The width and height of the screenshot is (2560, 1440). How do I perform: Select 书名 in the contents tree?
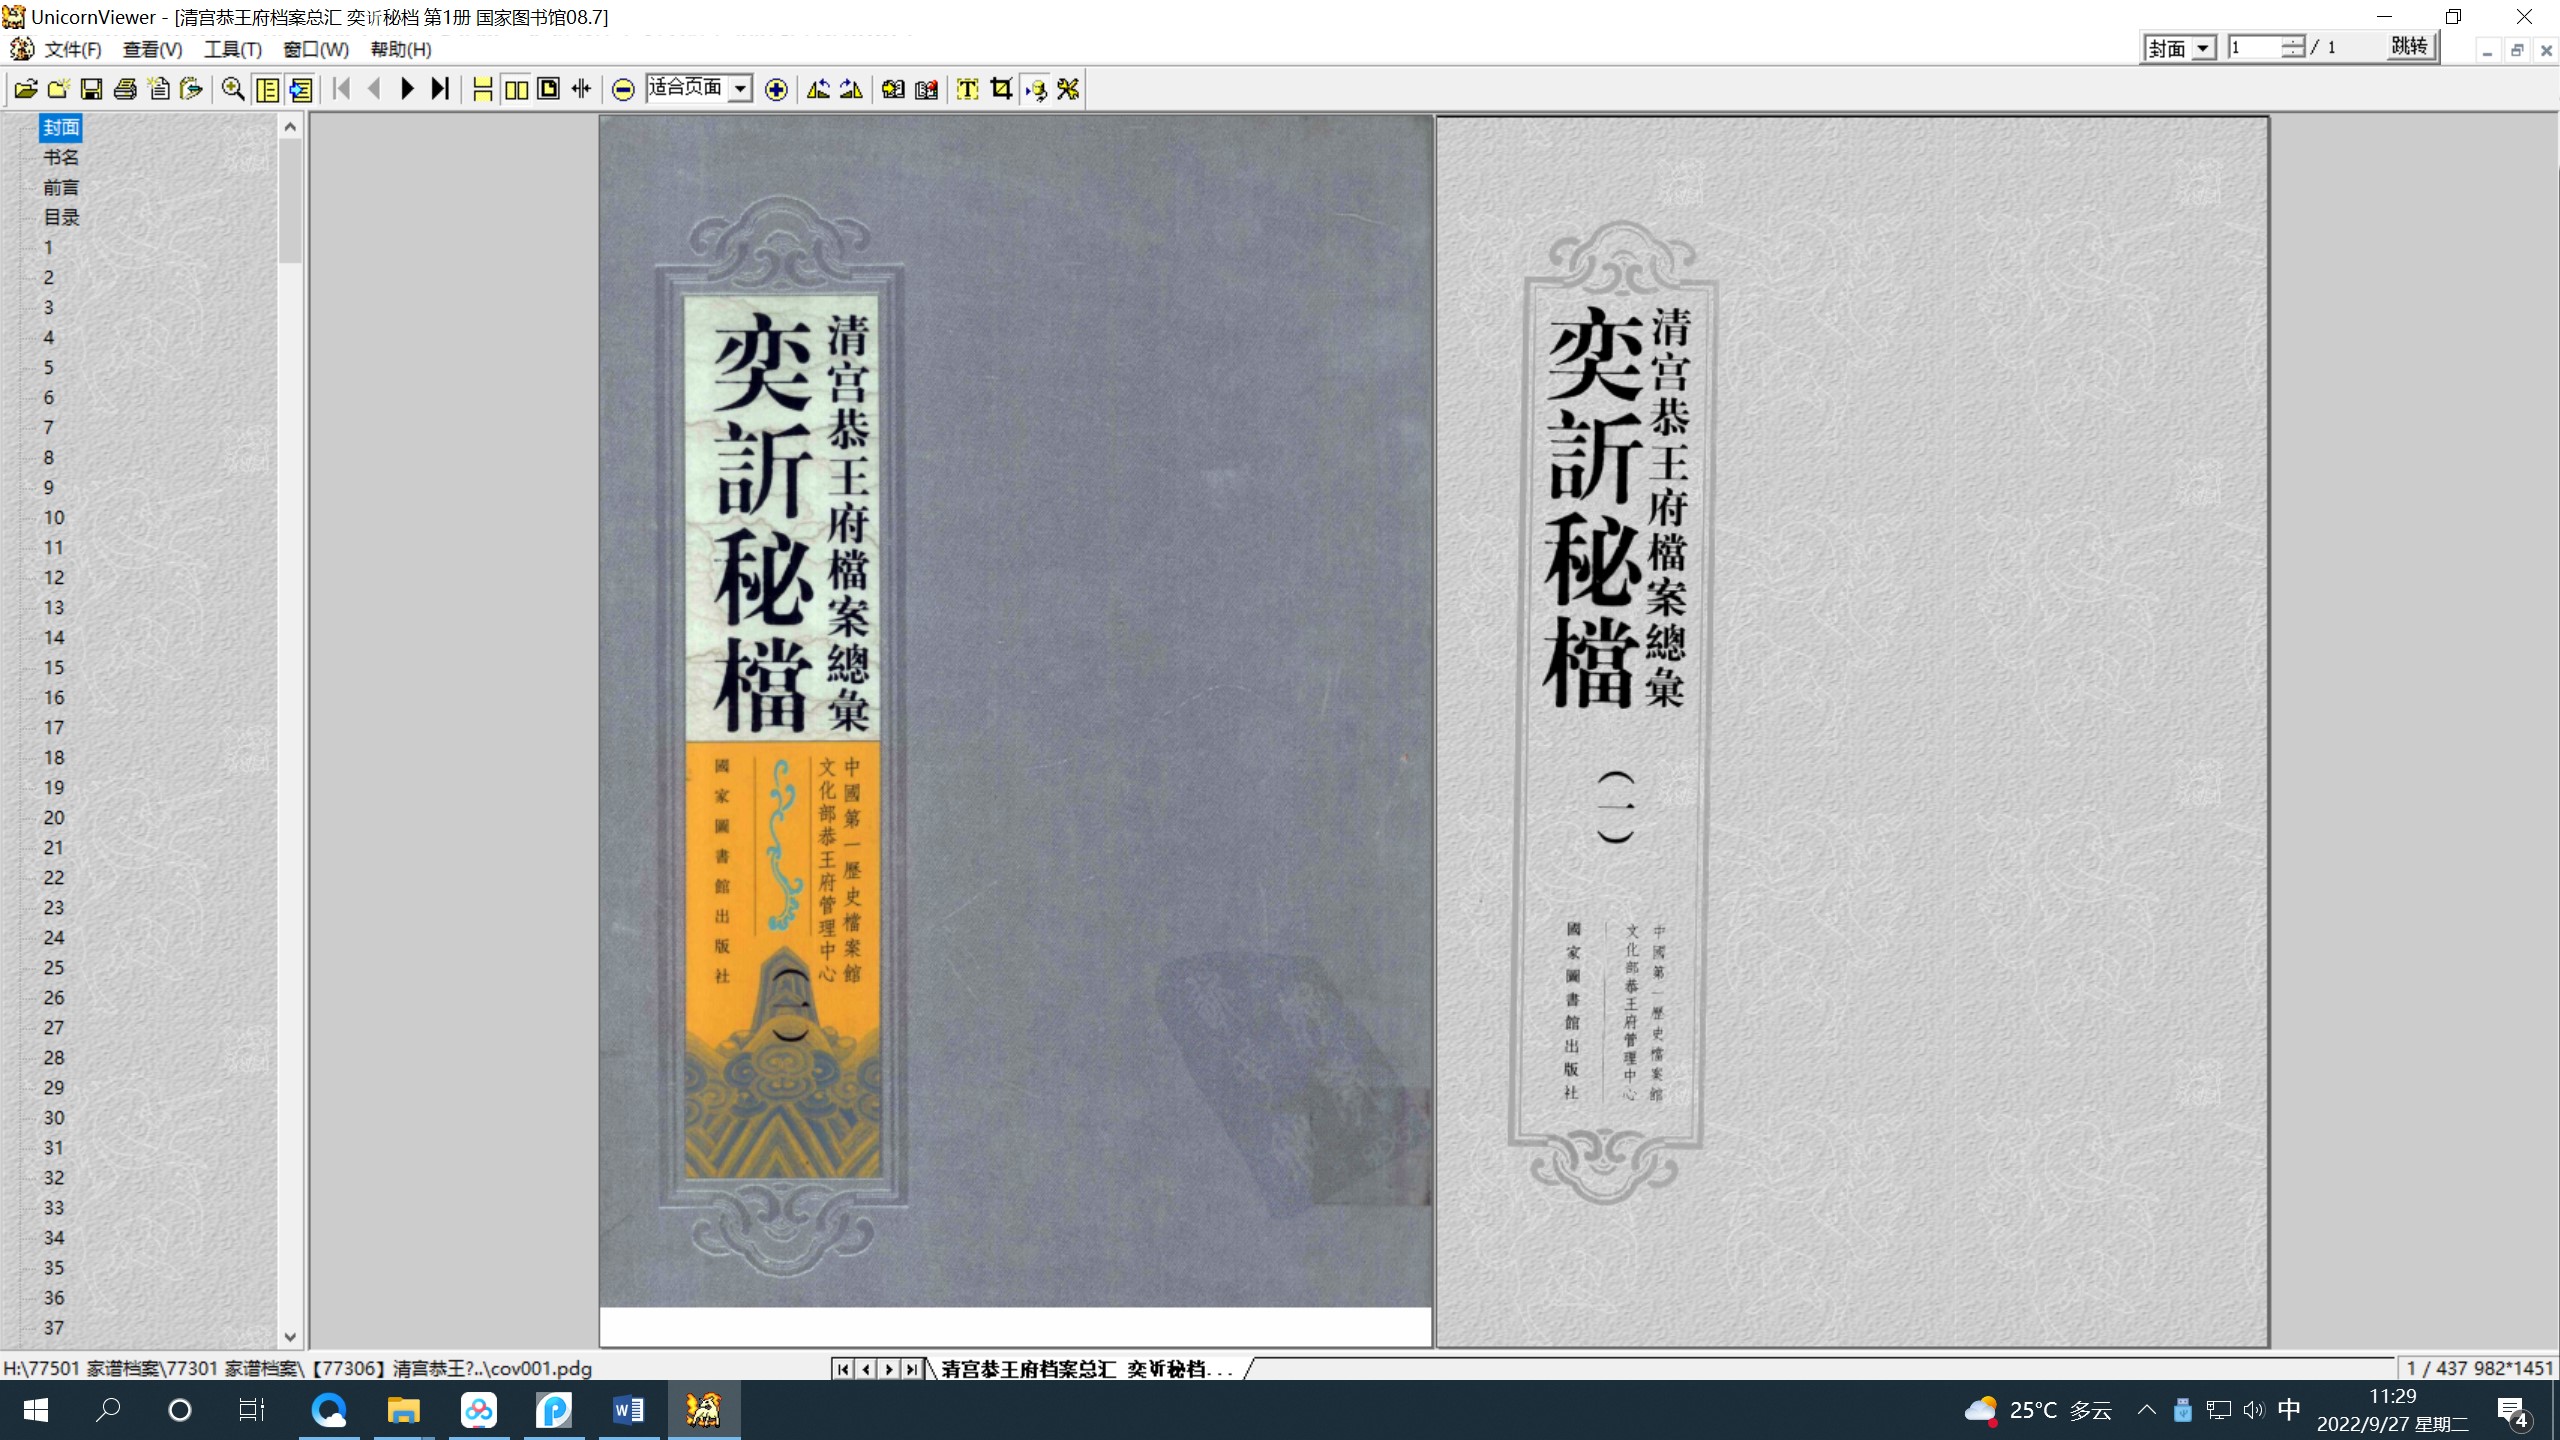click(x=61, y=157)
